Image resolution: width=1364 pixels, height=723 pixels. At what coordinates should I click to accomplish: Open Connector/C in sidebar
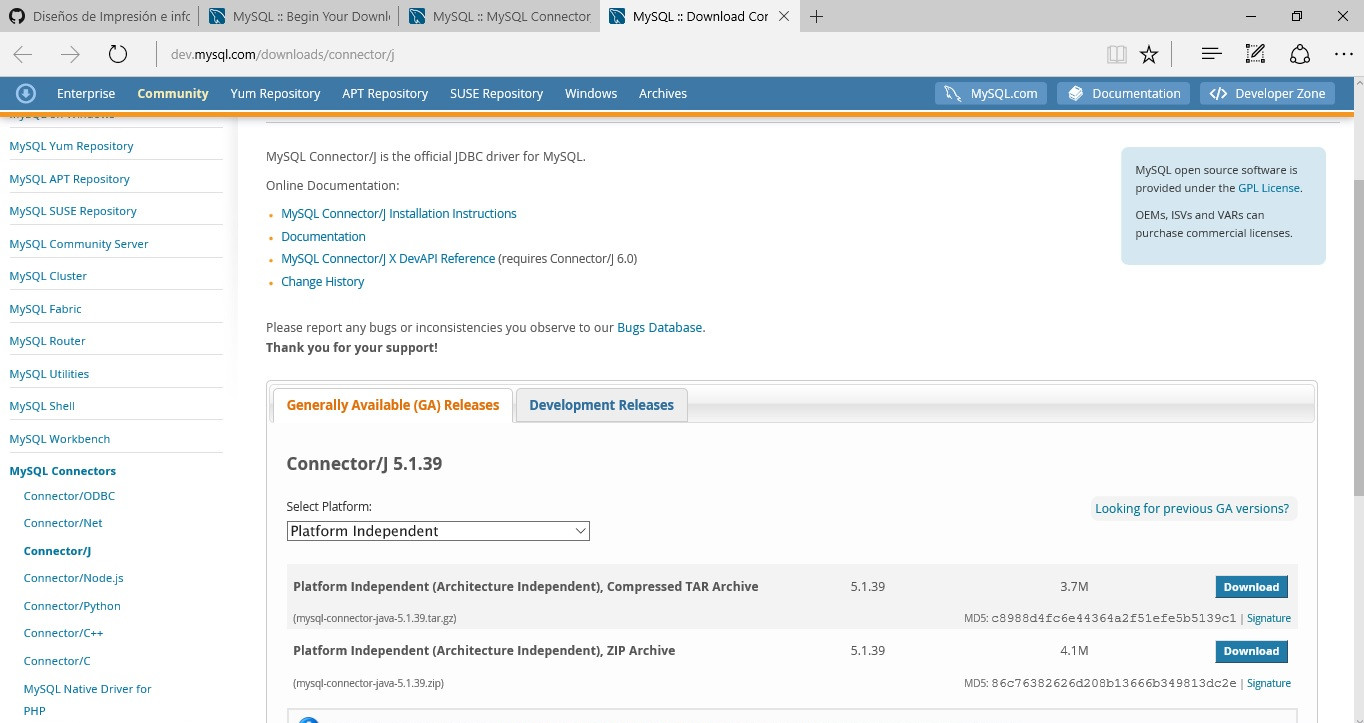tap(57, 661)
